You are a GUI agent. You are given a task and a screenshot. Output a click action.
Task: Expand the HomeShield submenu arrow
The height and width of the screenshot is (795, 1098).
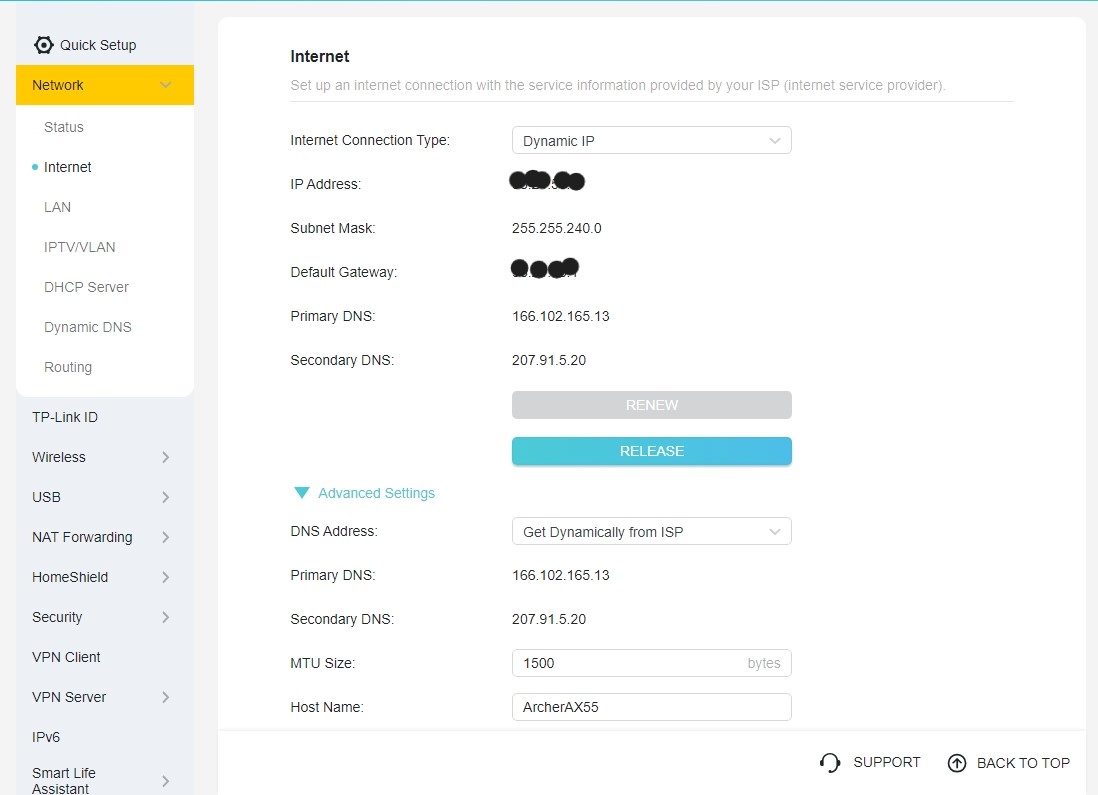tap(165, 577)
